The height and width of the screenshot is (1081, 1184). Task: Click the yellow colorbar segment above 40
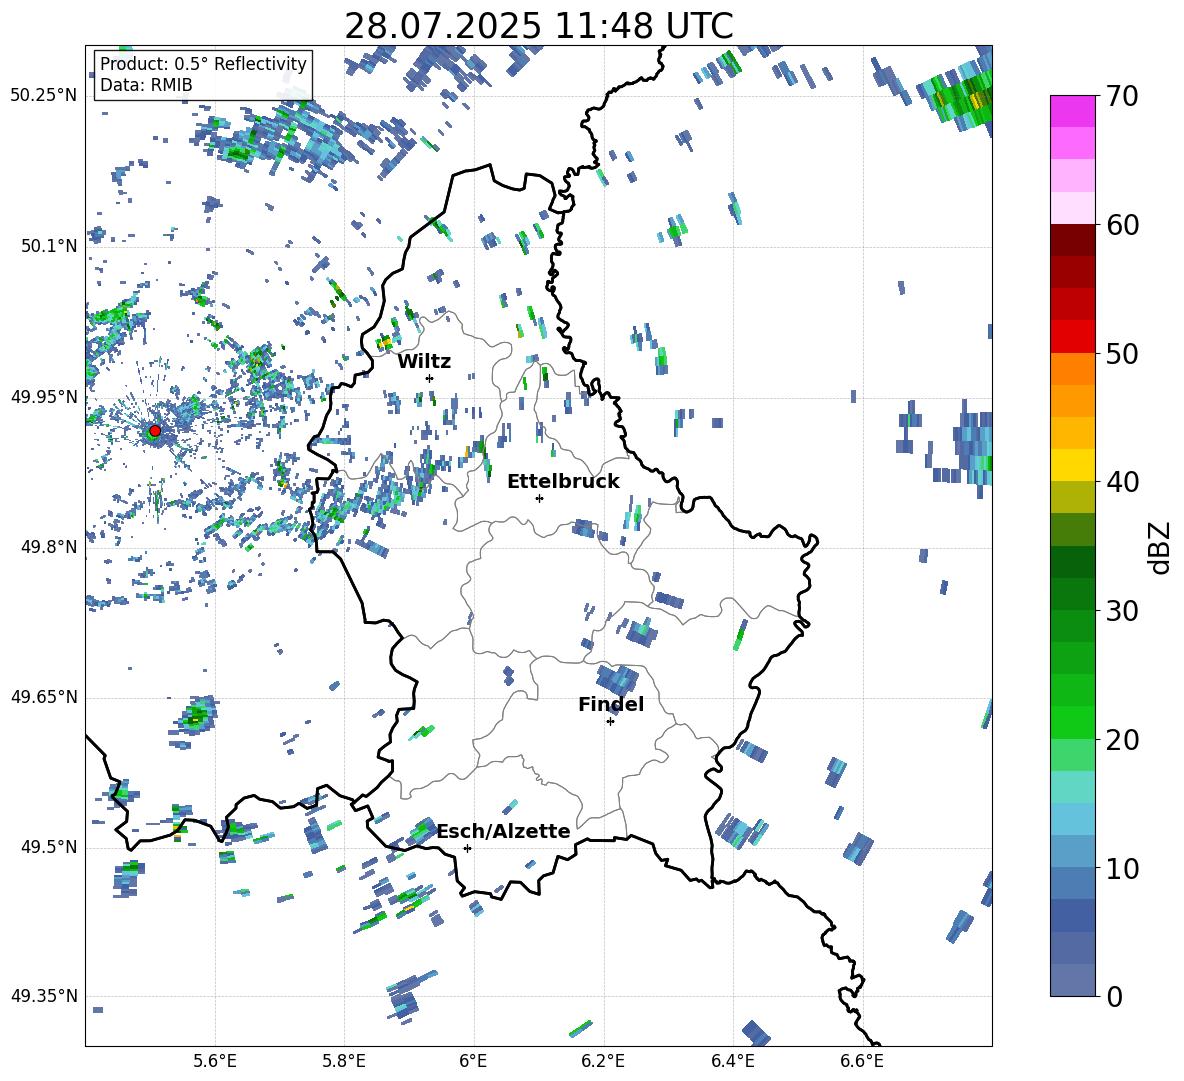coord(1072,465)
